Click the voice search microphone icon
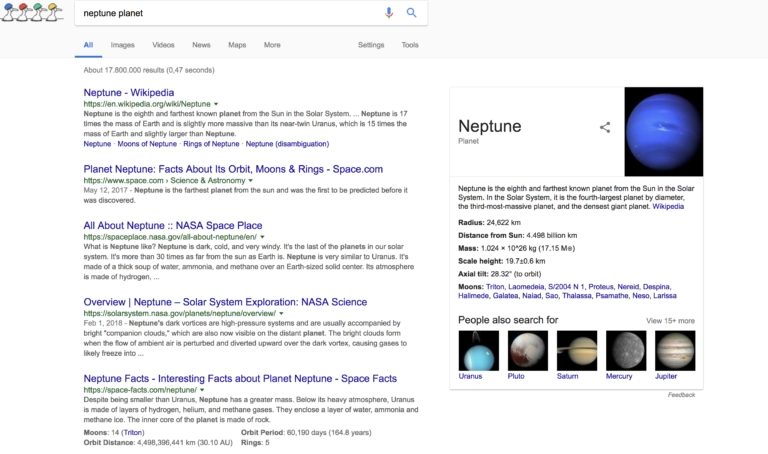 point(388,13)
